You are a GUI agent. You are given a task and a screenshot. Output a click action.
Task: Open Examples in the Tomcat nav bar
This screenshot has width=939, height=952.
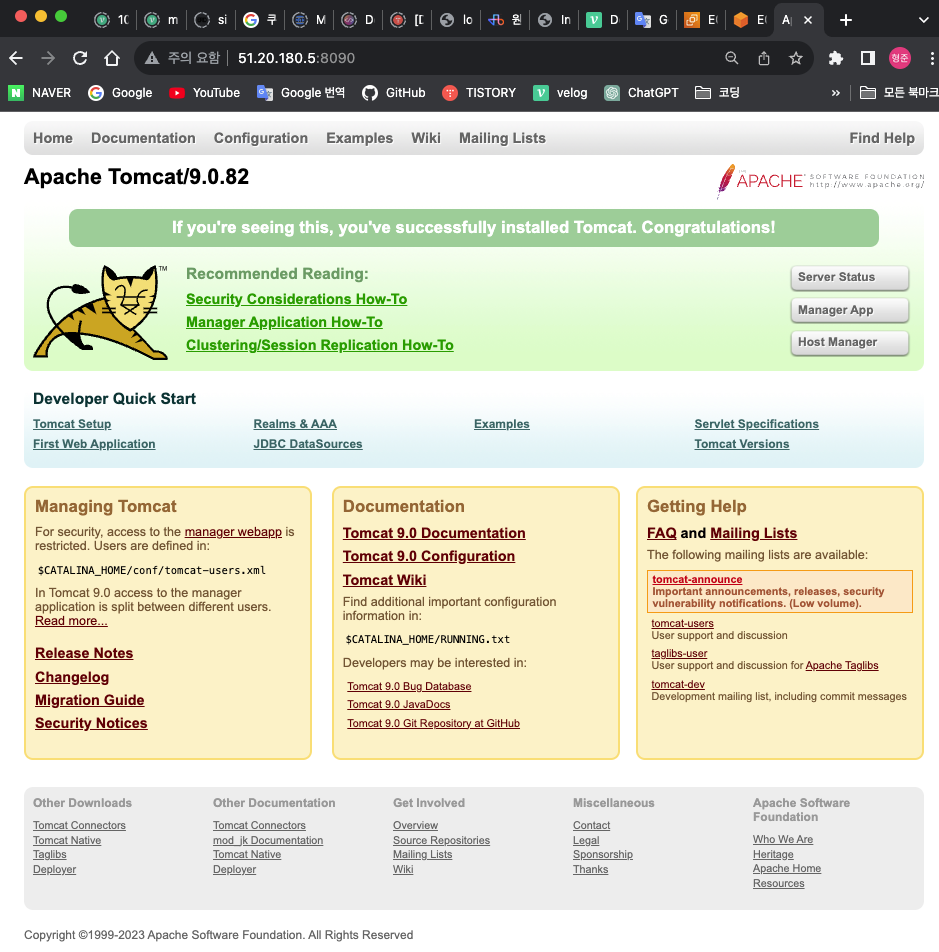[x=359, y=138]
